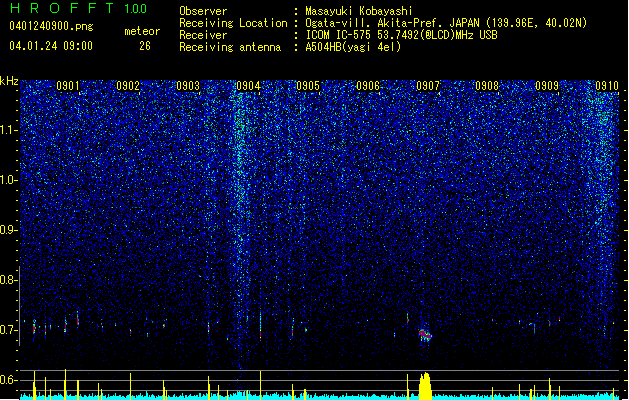Image resolution: width=629 pixels, height=400 pixels.
Task: Click the 0908 time marker
Action: click(x=487, y=86)
